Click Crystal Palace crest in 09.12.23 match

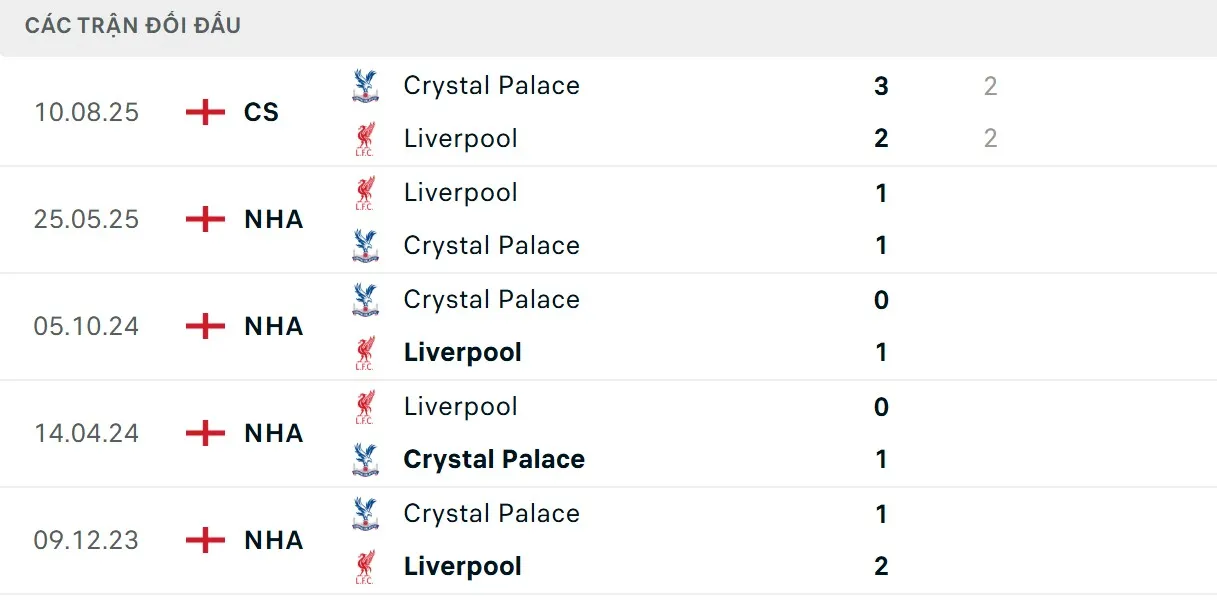coord(365,514)
